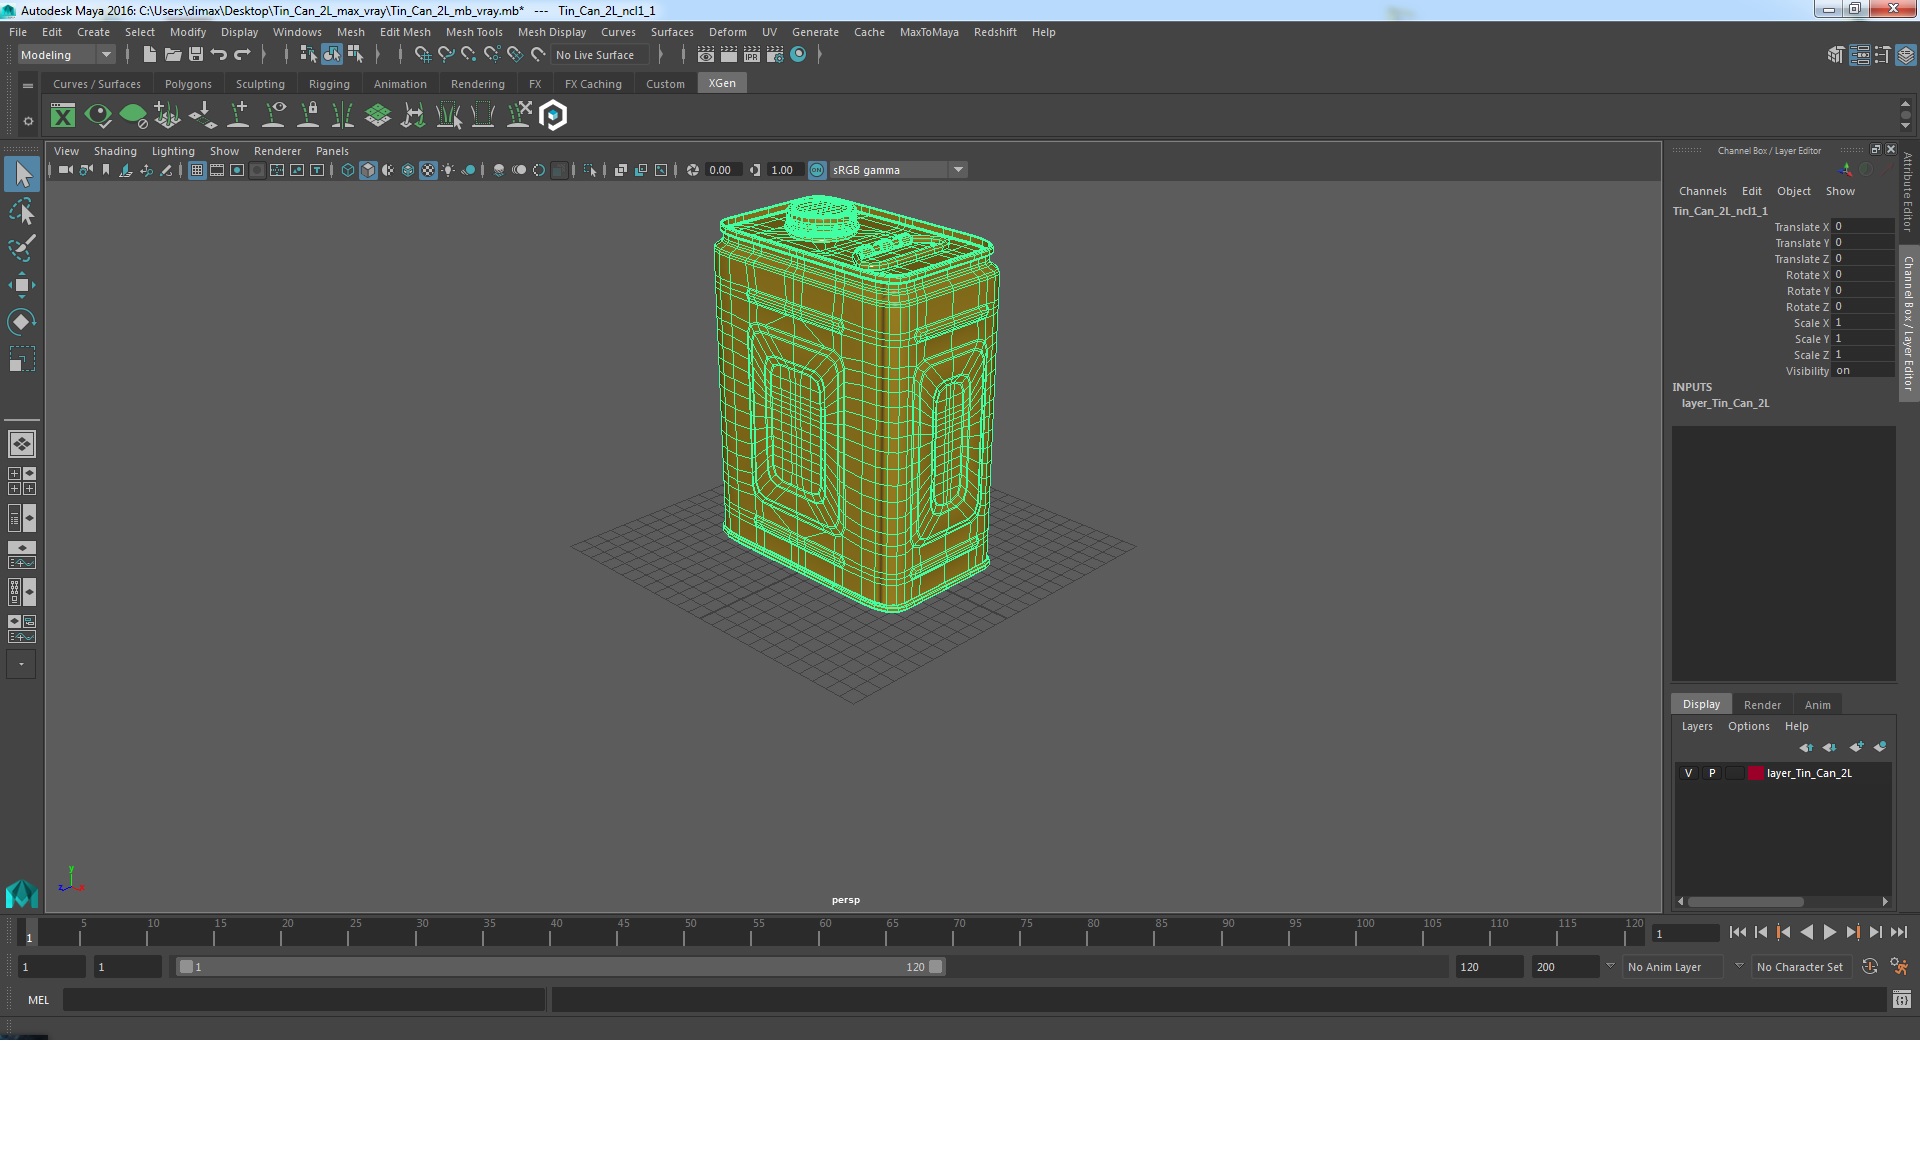Click No Live Surface field
This screenshot has height=1158, width=1920.
pos(600,55)
